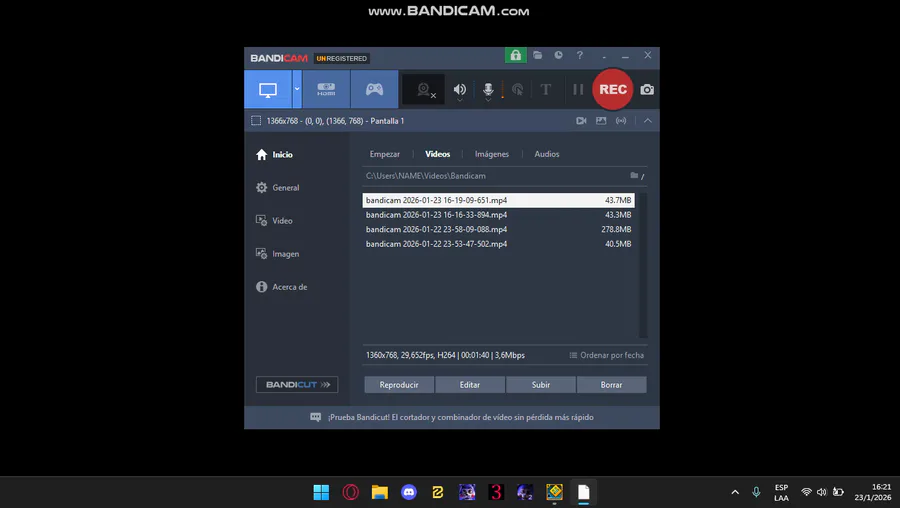
Task: Select file bandicam 2026-01-23 16-19-09-651.mp4
Action: pos(498,200)
